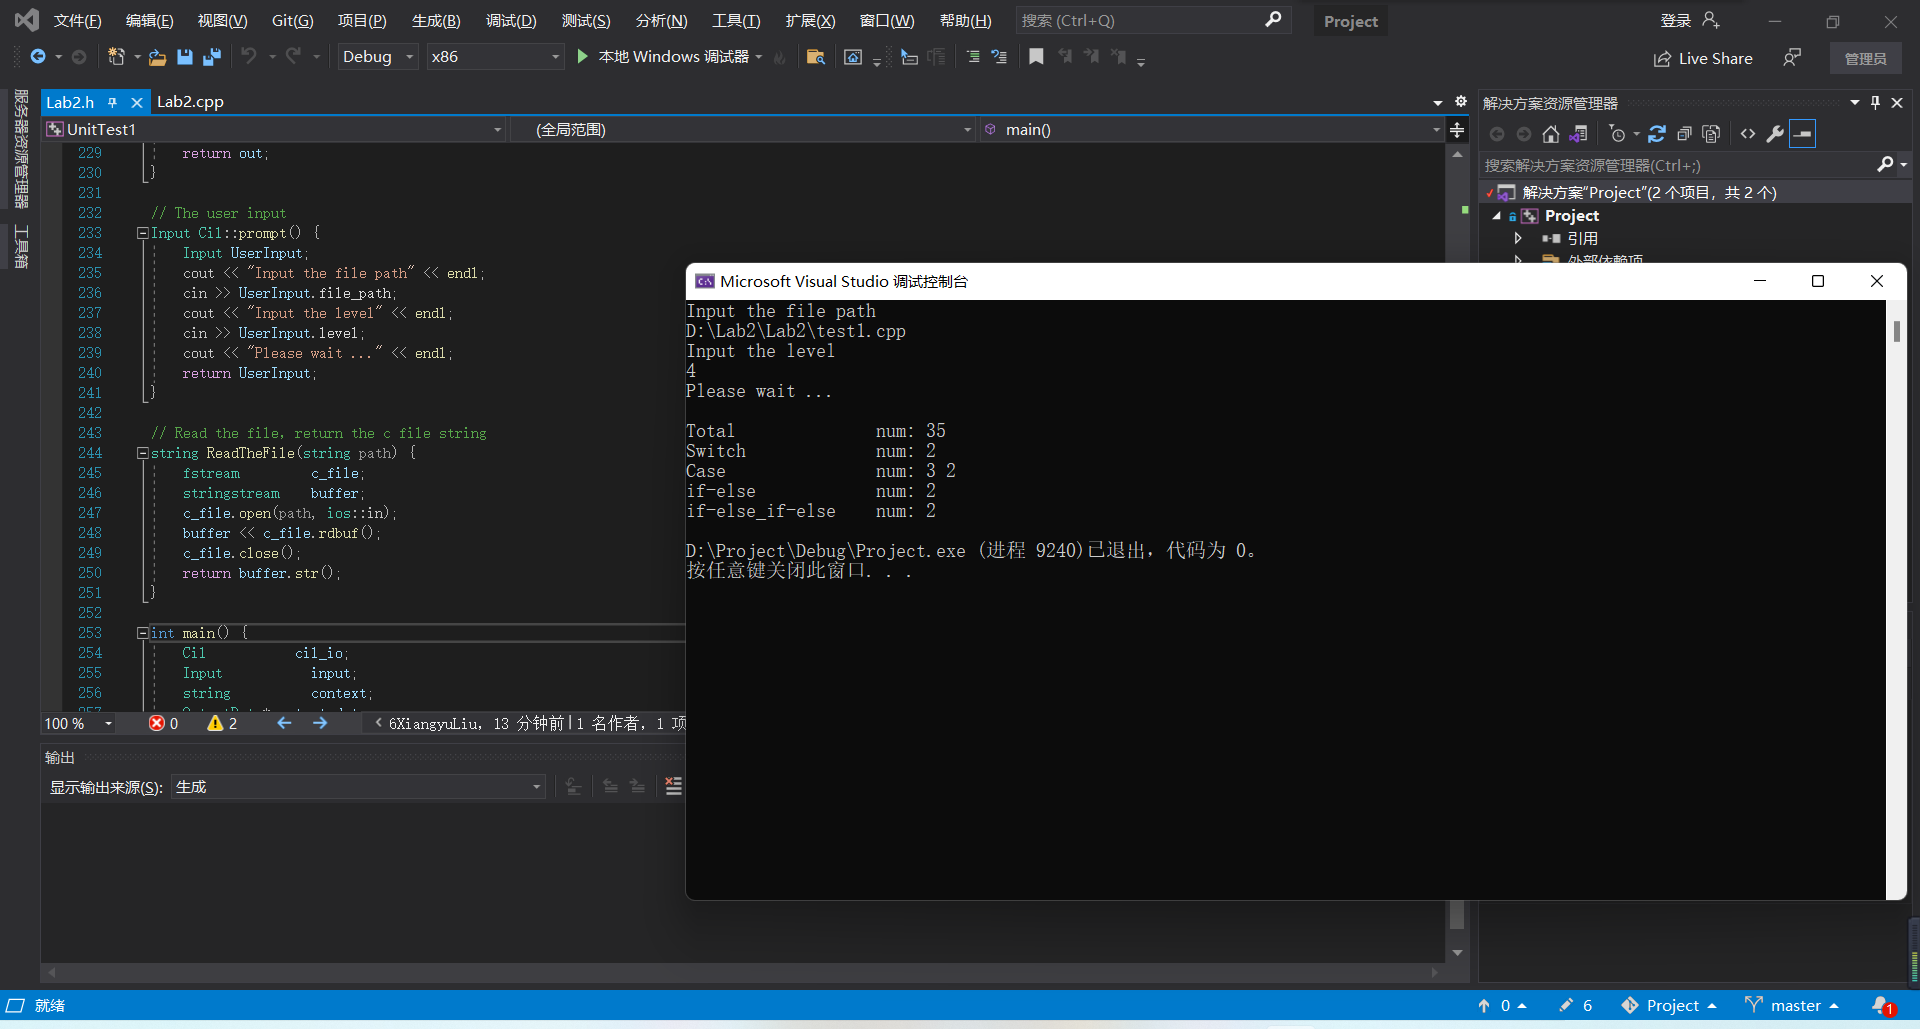The image size is (1920, 1029).
Task: Open the x86 platform dropdown
Action: tap(554, 57)
